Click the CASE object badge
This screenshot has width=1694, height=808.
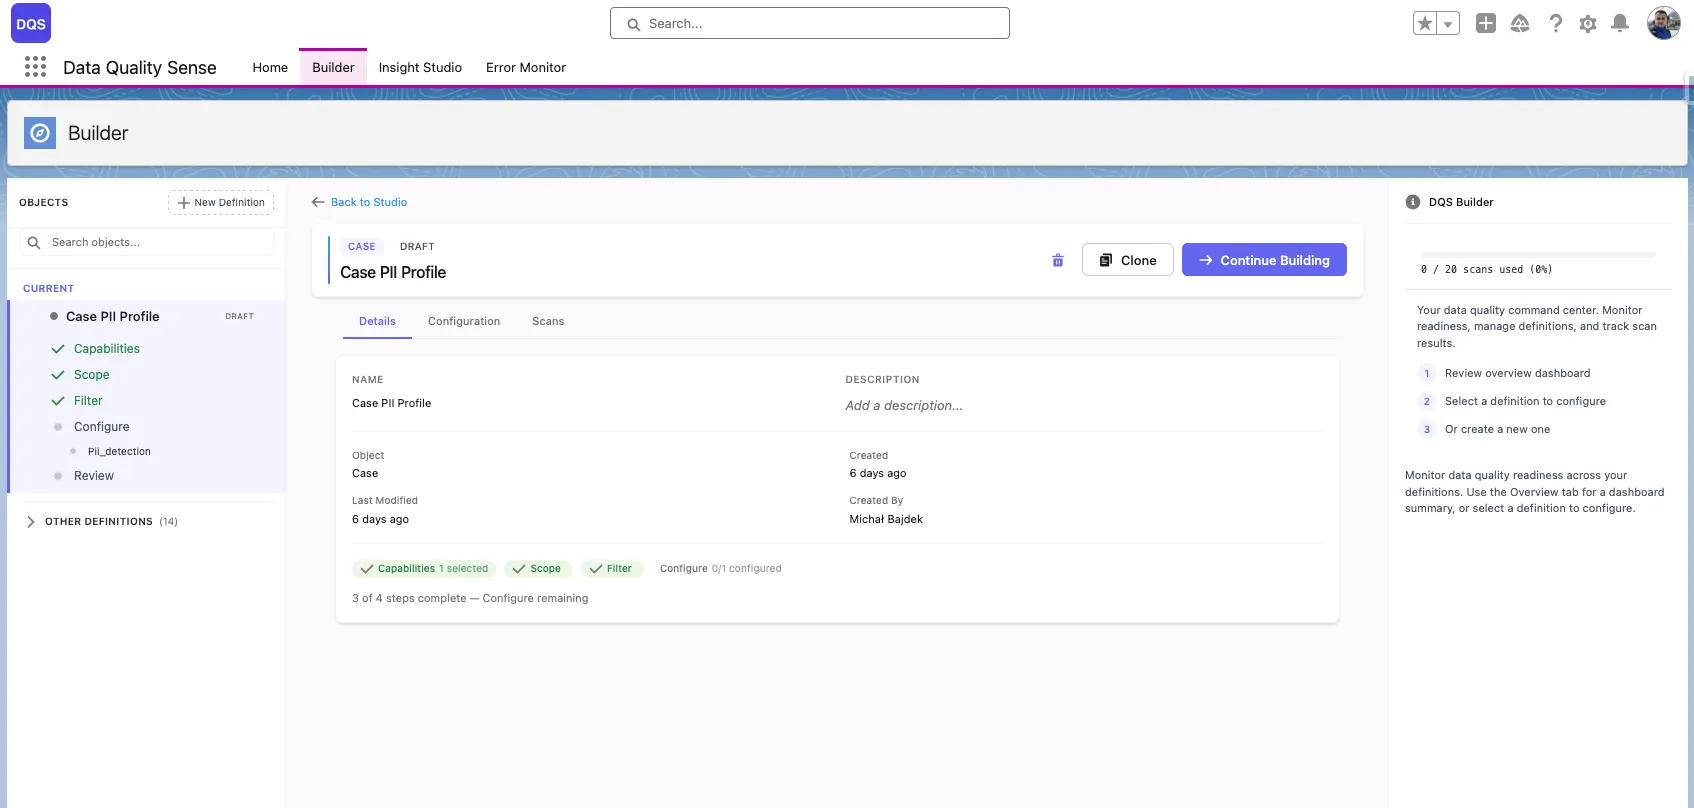click(x=362, y=246)
